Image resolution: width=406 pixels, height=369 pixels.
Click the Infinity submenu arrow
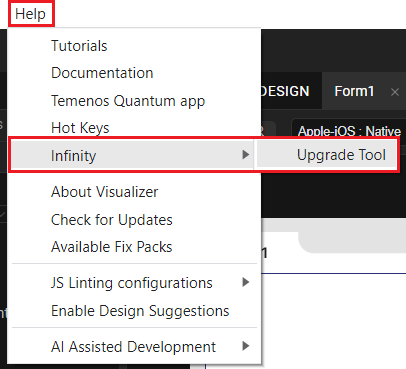[246, 155]
